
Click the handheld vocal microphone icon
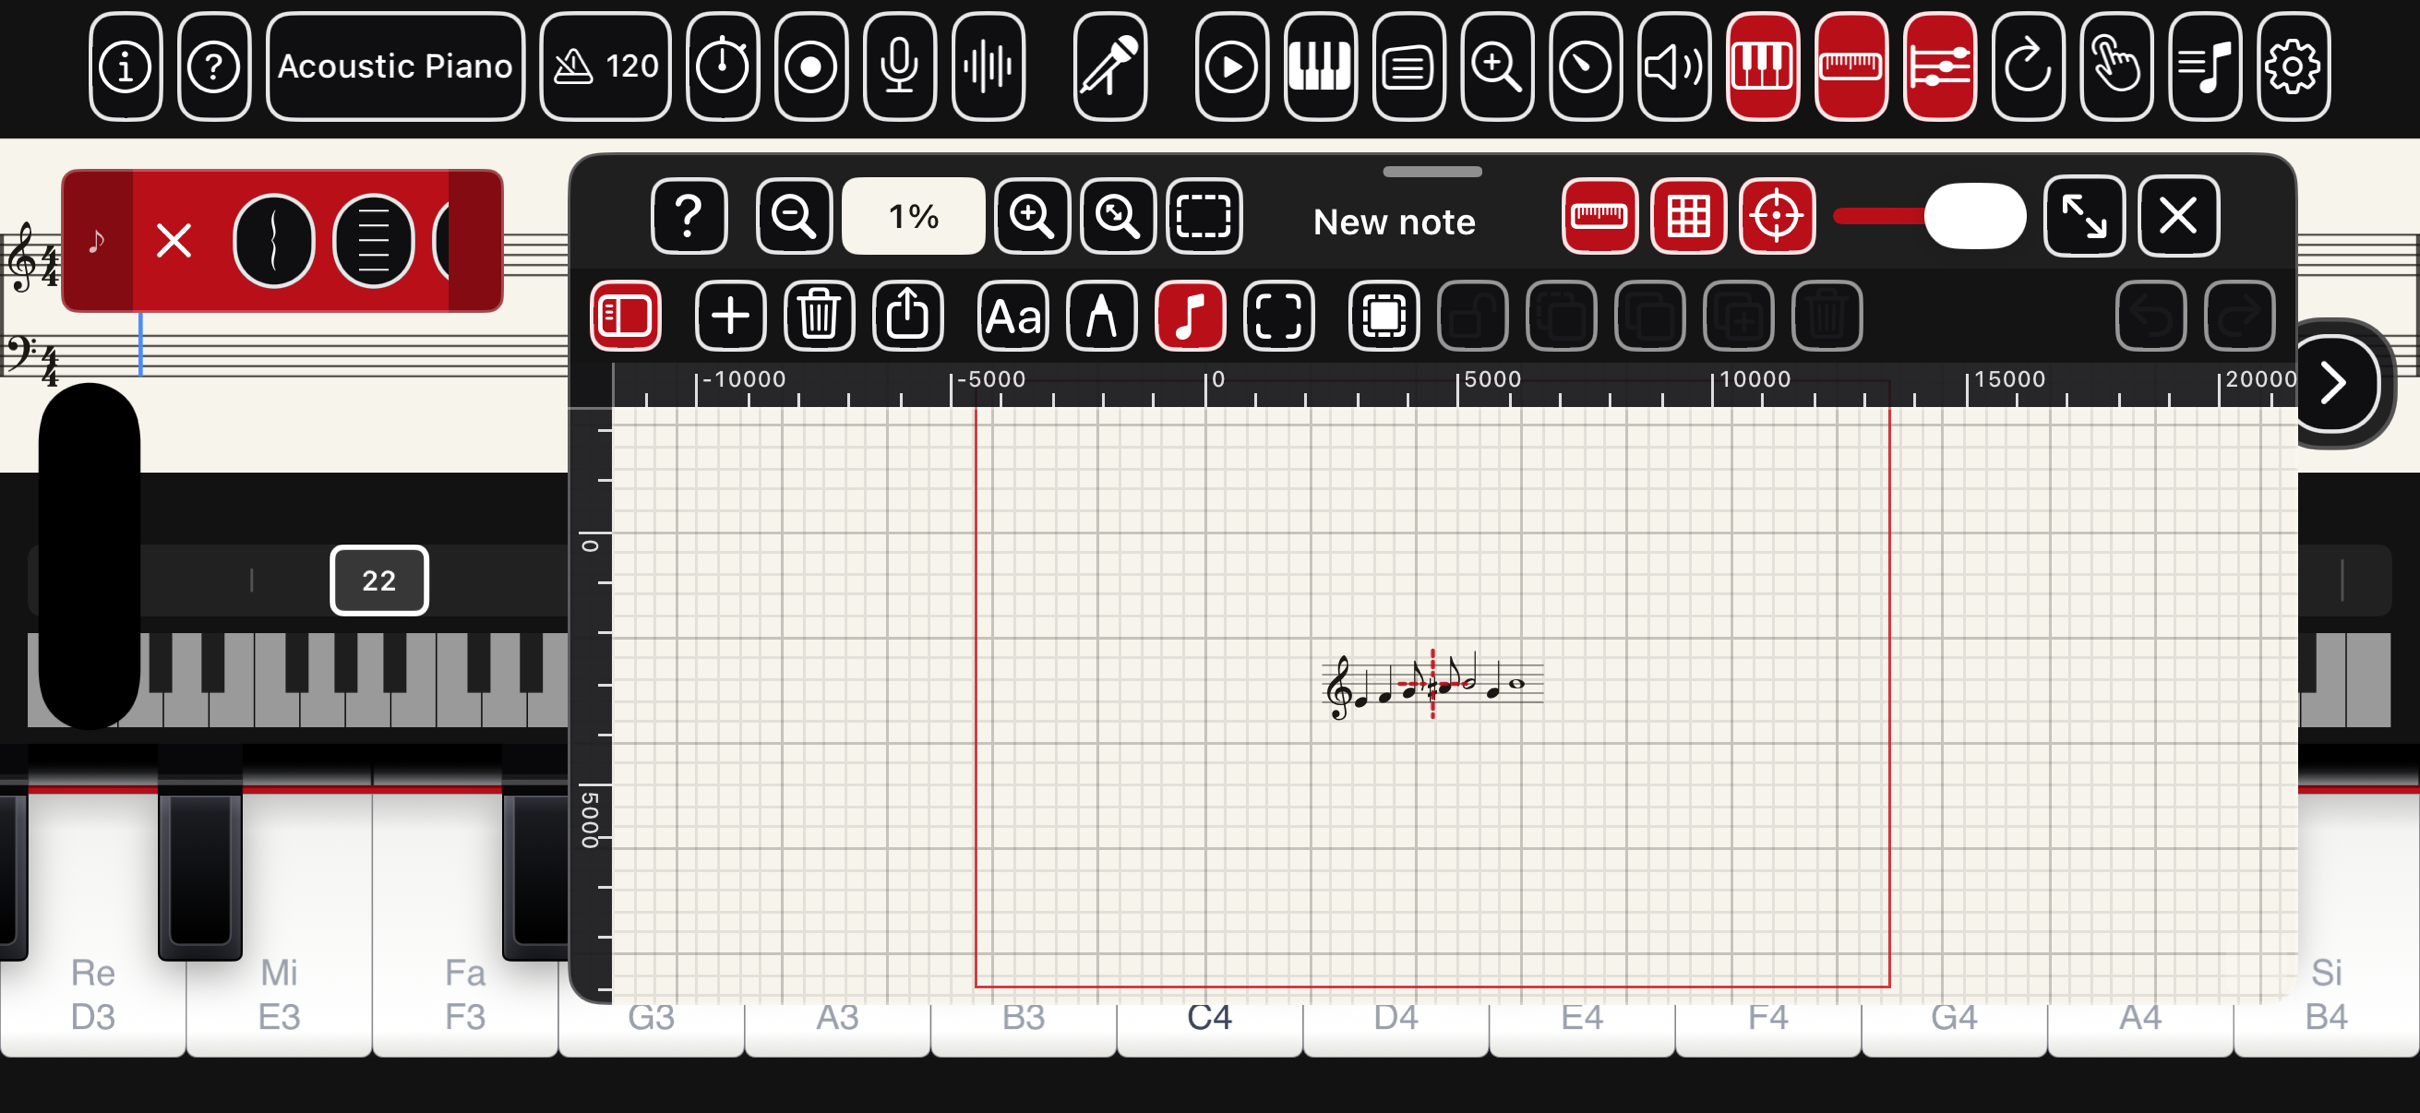point(1110,67)
